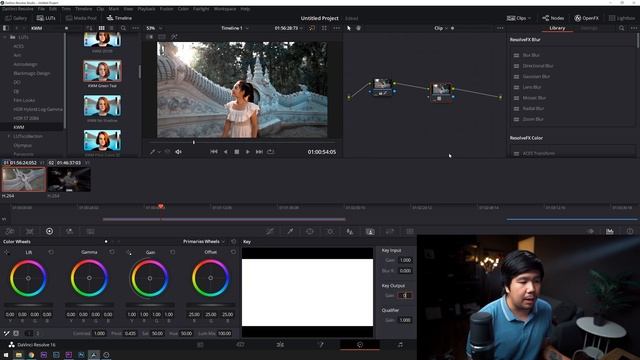The width and height of the screenshot is (640, 360).
Task: Open the LUT sort order options
Action: (89, 28)
